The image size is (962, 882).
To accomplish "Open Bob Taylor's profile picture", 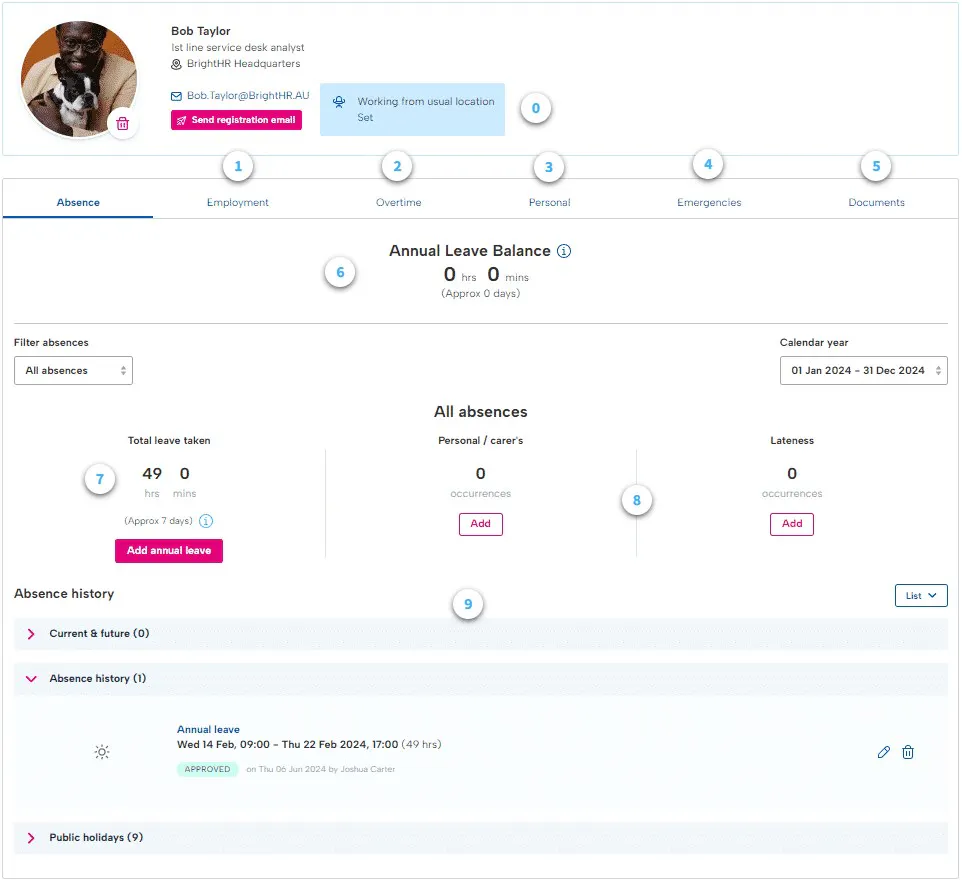I will [79, 79].
